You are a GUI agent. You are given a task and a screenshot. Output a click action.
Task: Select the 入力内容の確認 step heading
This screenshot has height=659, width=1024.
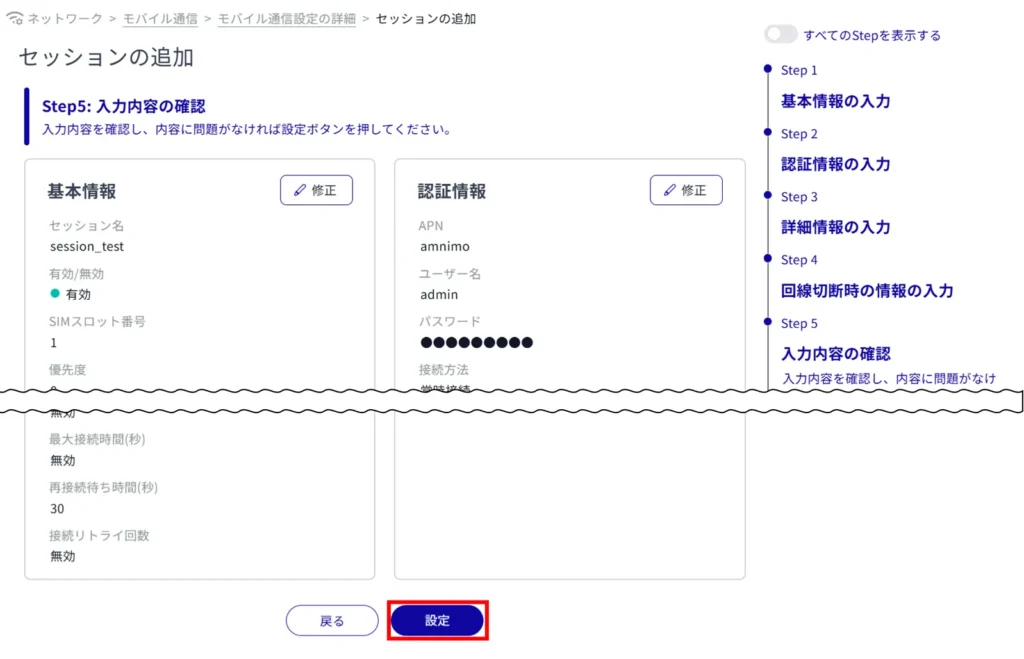coord(835,354)
